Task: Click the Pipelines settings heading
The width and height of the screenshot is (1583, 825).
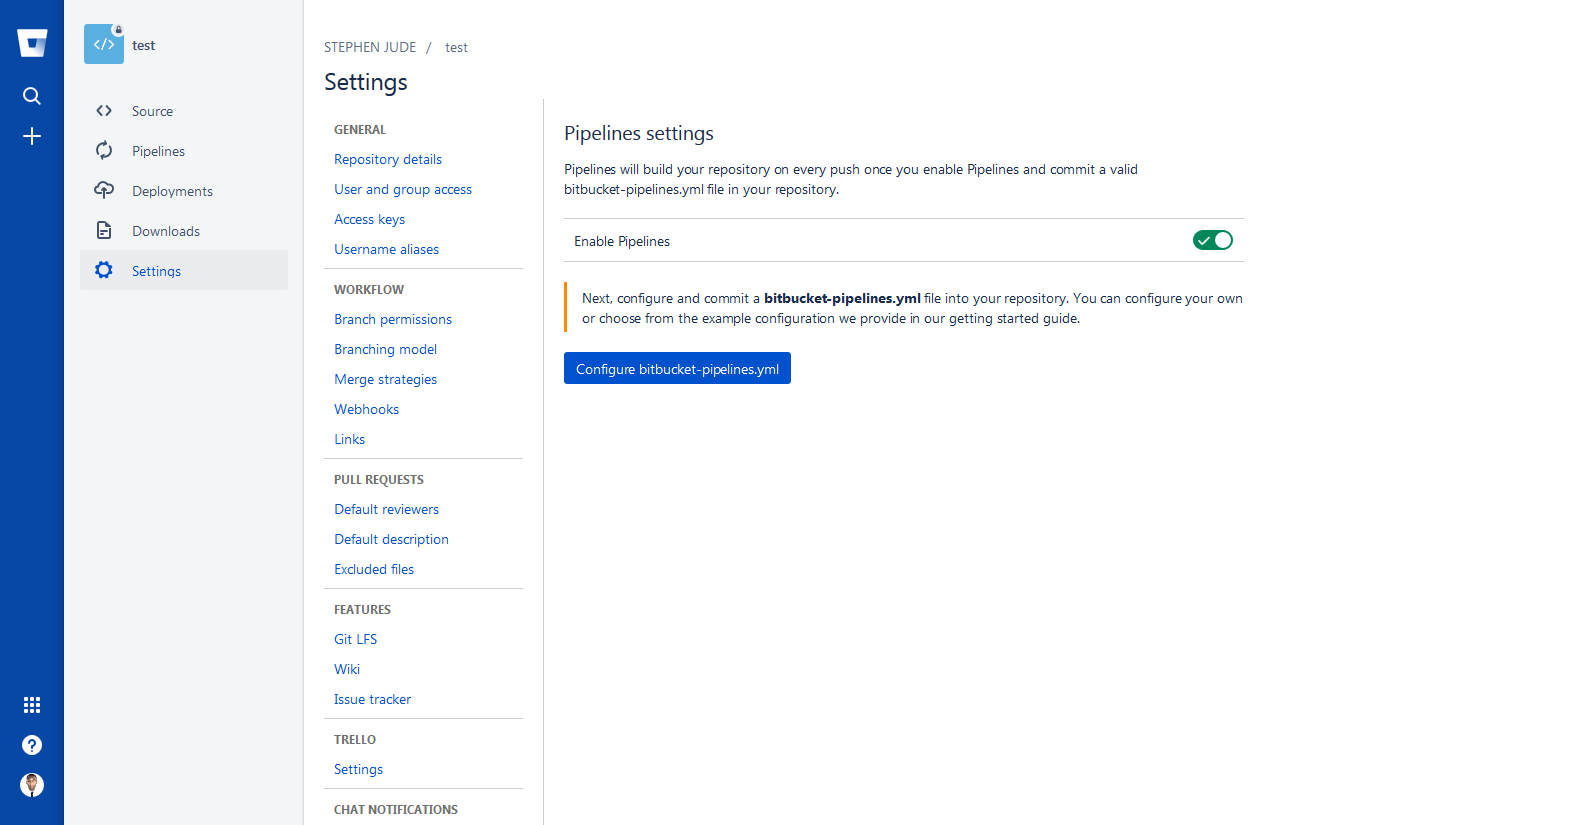Action: click(639, 133)
